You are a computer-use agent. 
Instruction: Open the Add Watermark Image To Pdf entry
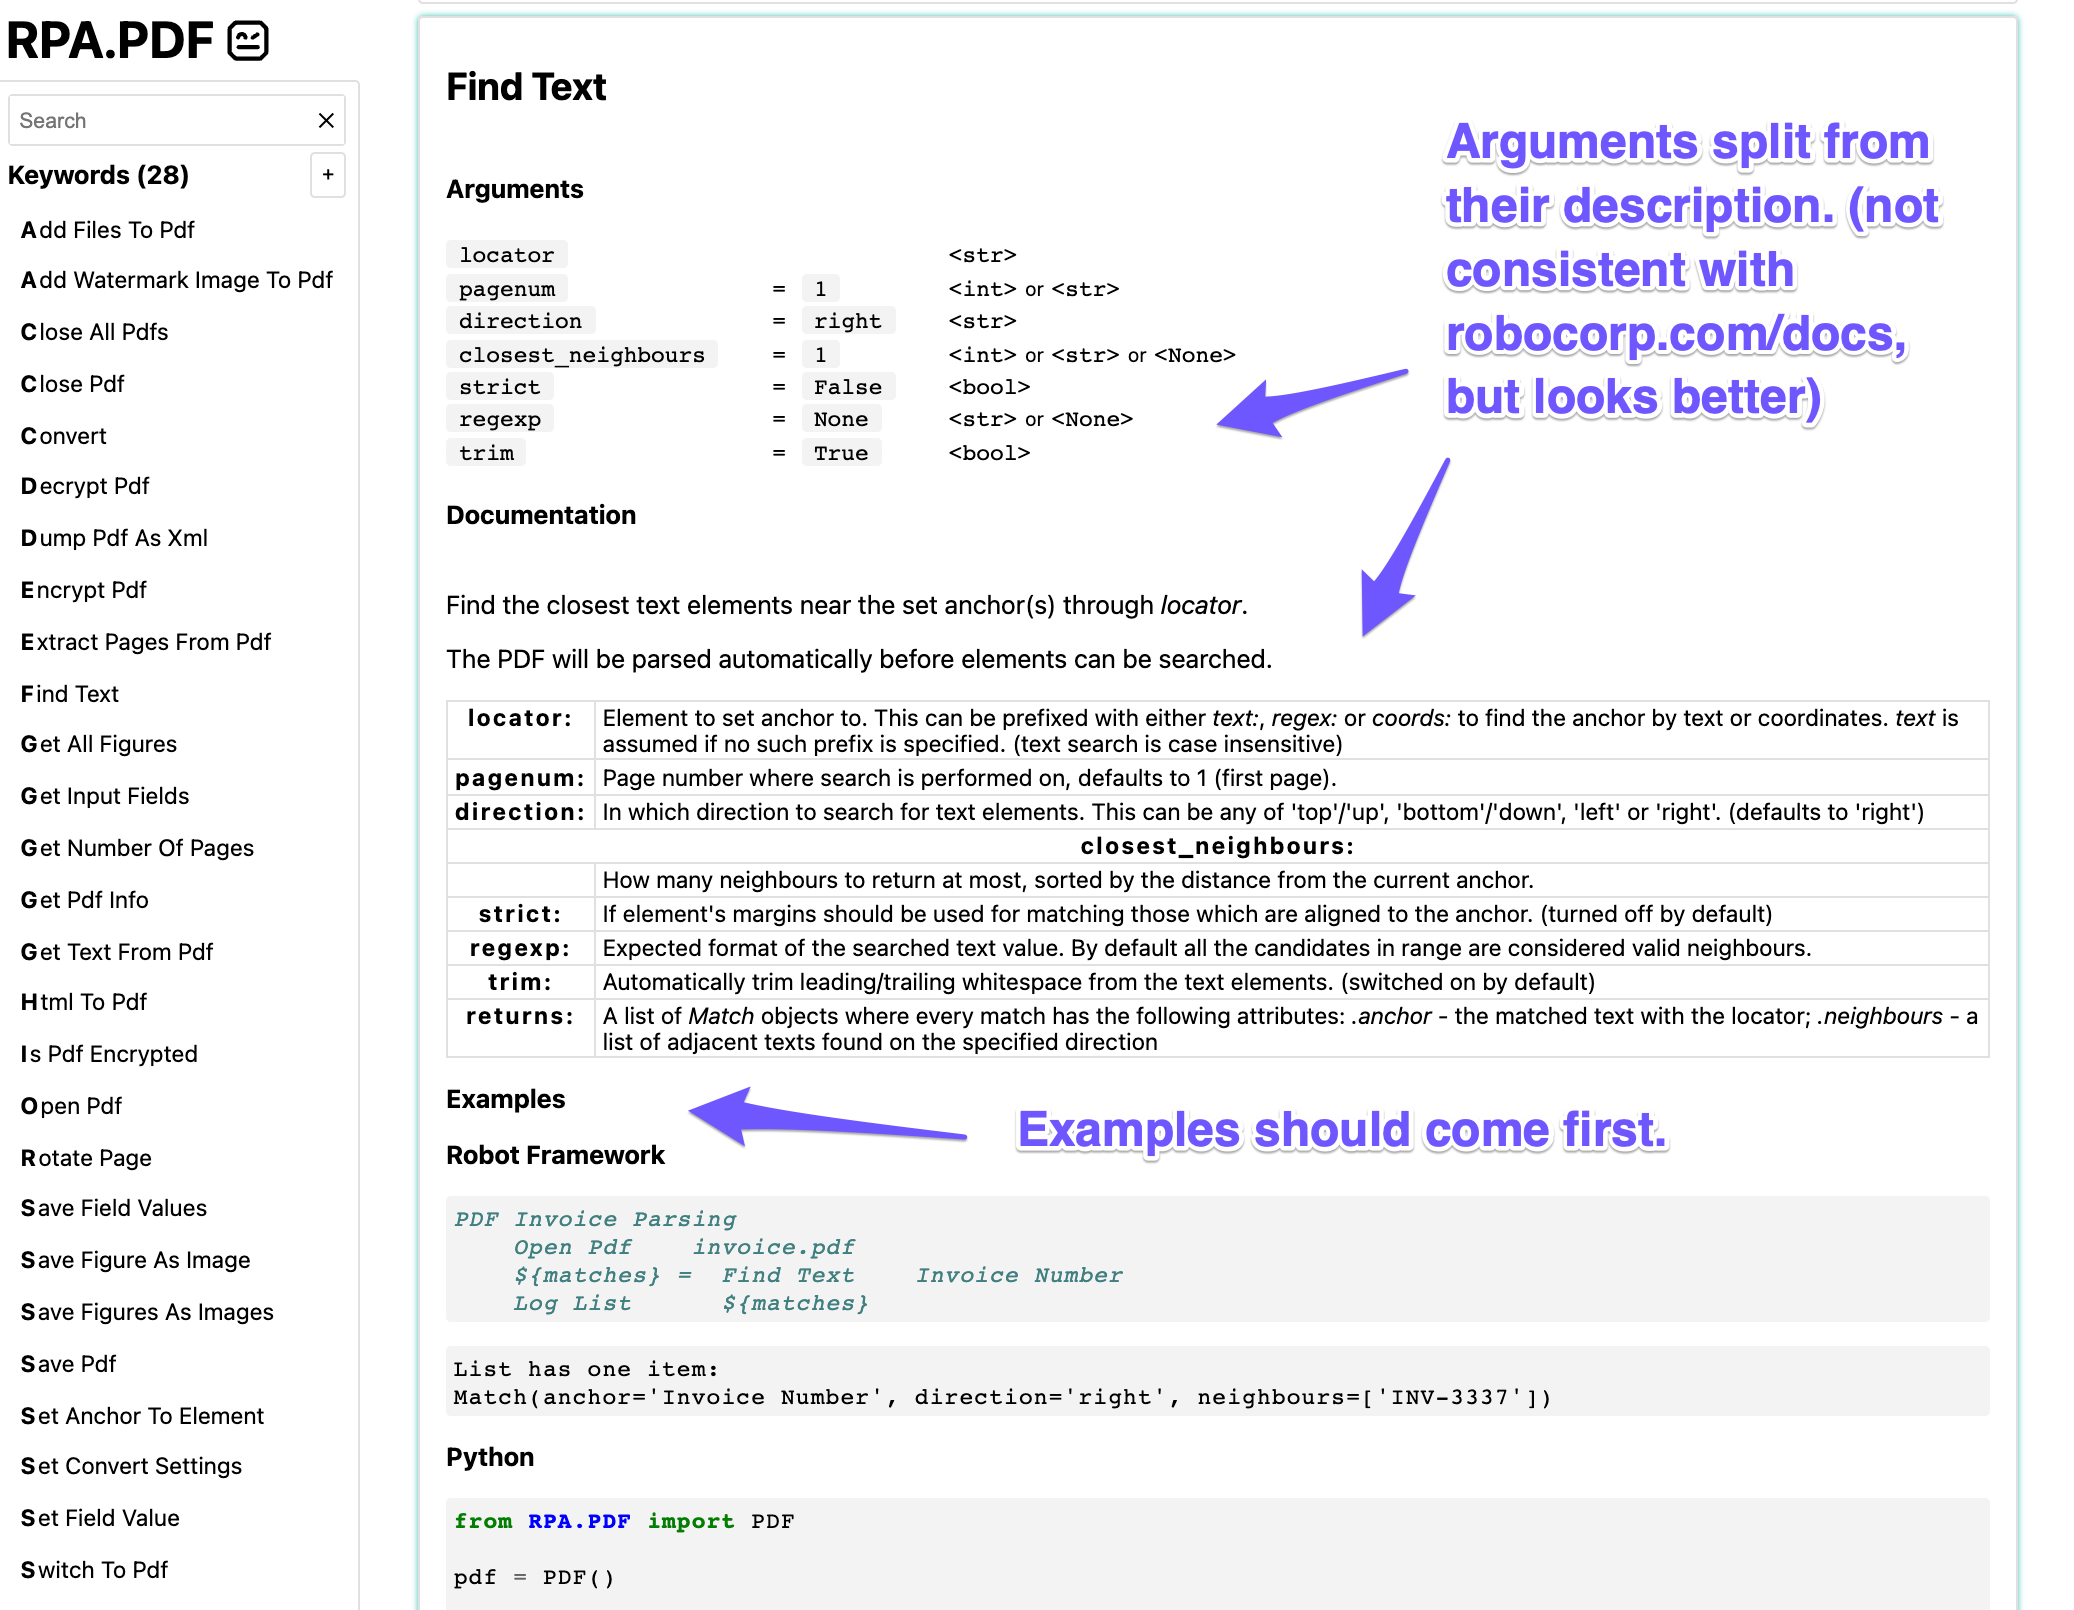176,280
